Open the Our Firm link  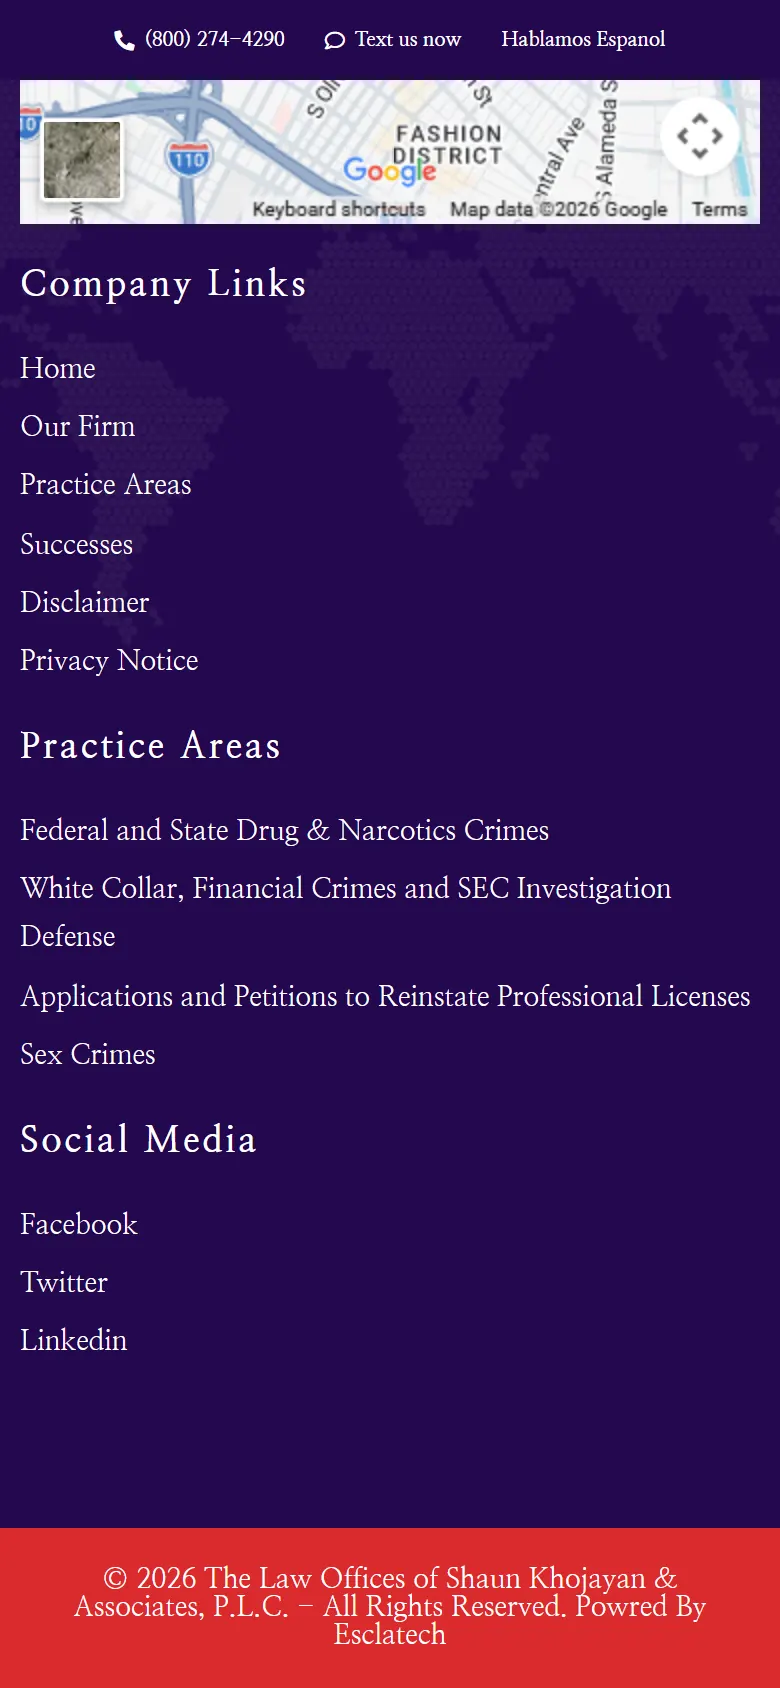click(x=78, y=426)
